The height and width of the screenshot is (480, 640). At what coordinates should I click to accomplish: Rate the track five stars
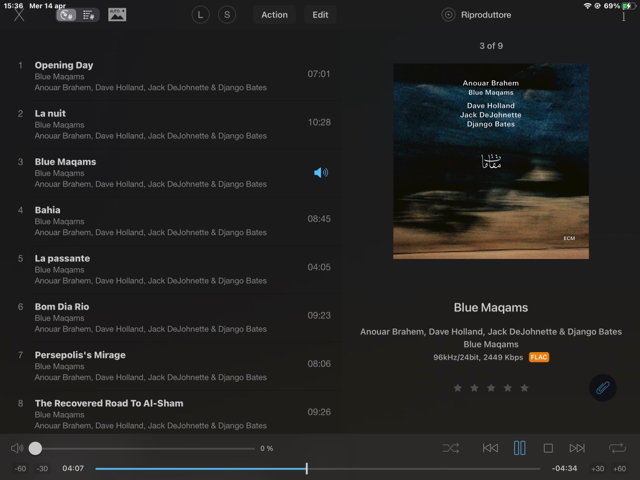524,388
